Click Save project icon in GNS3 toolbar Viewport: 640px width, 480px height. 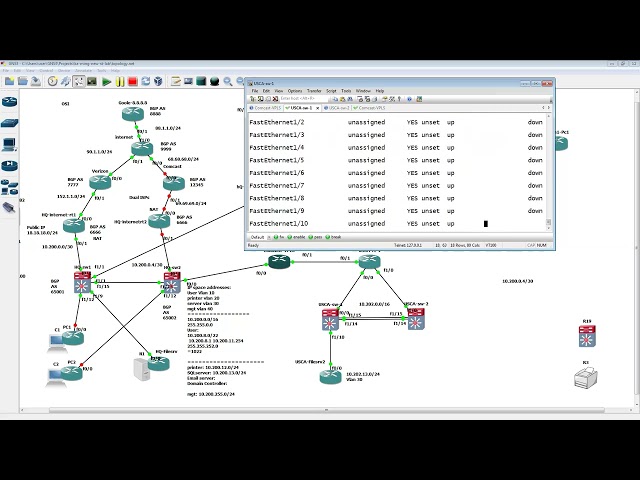36,81
